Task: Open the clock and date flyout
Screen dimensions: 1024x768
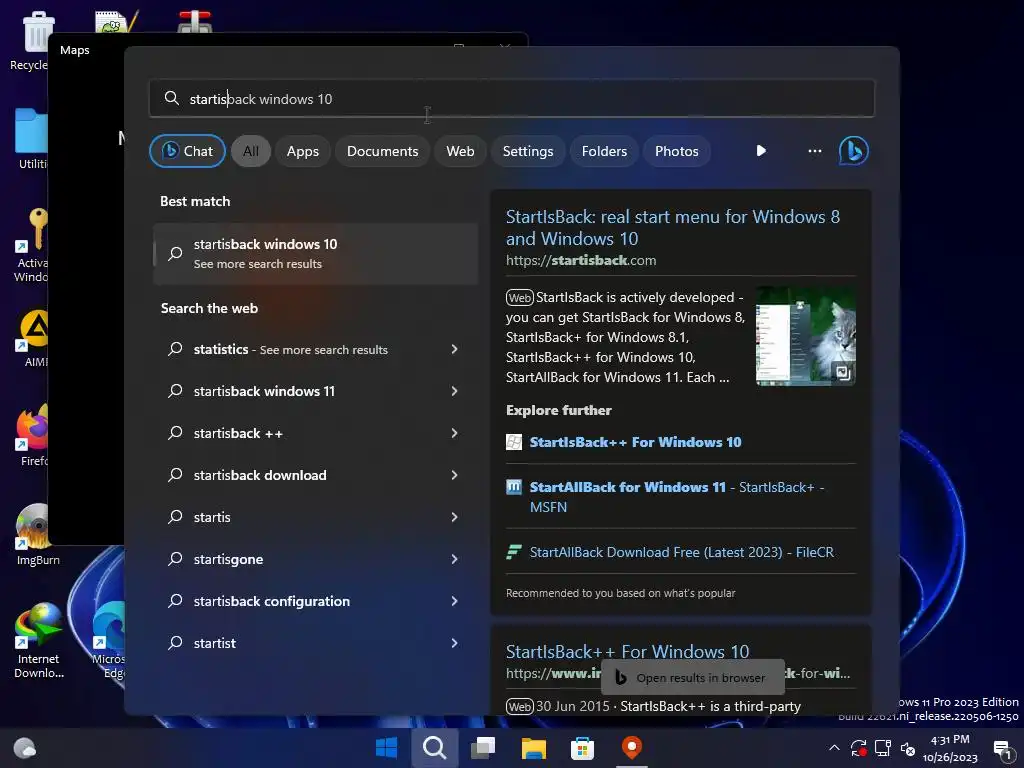Action: tap(950, 748)
